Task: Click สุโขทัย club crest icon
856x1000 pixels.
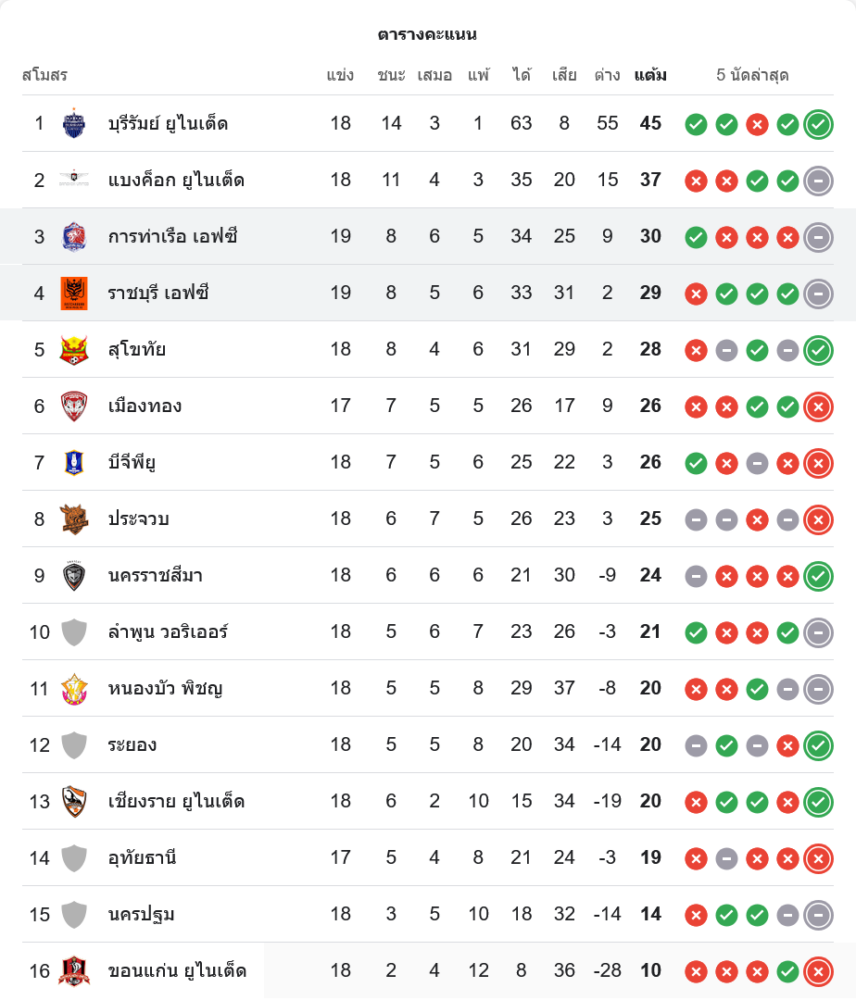Action: pos(74,350)
